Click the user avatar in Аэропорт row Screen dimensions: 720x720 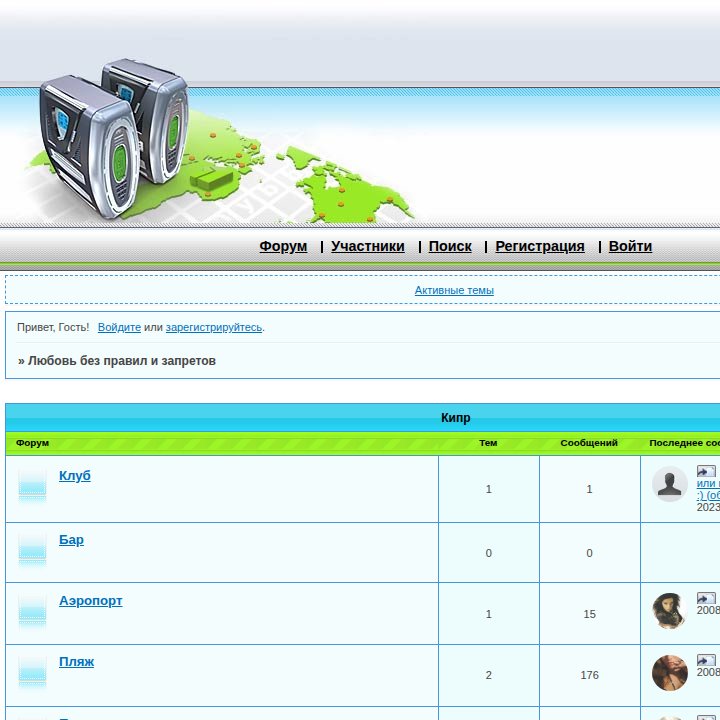pos(669,610)
